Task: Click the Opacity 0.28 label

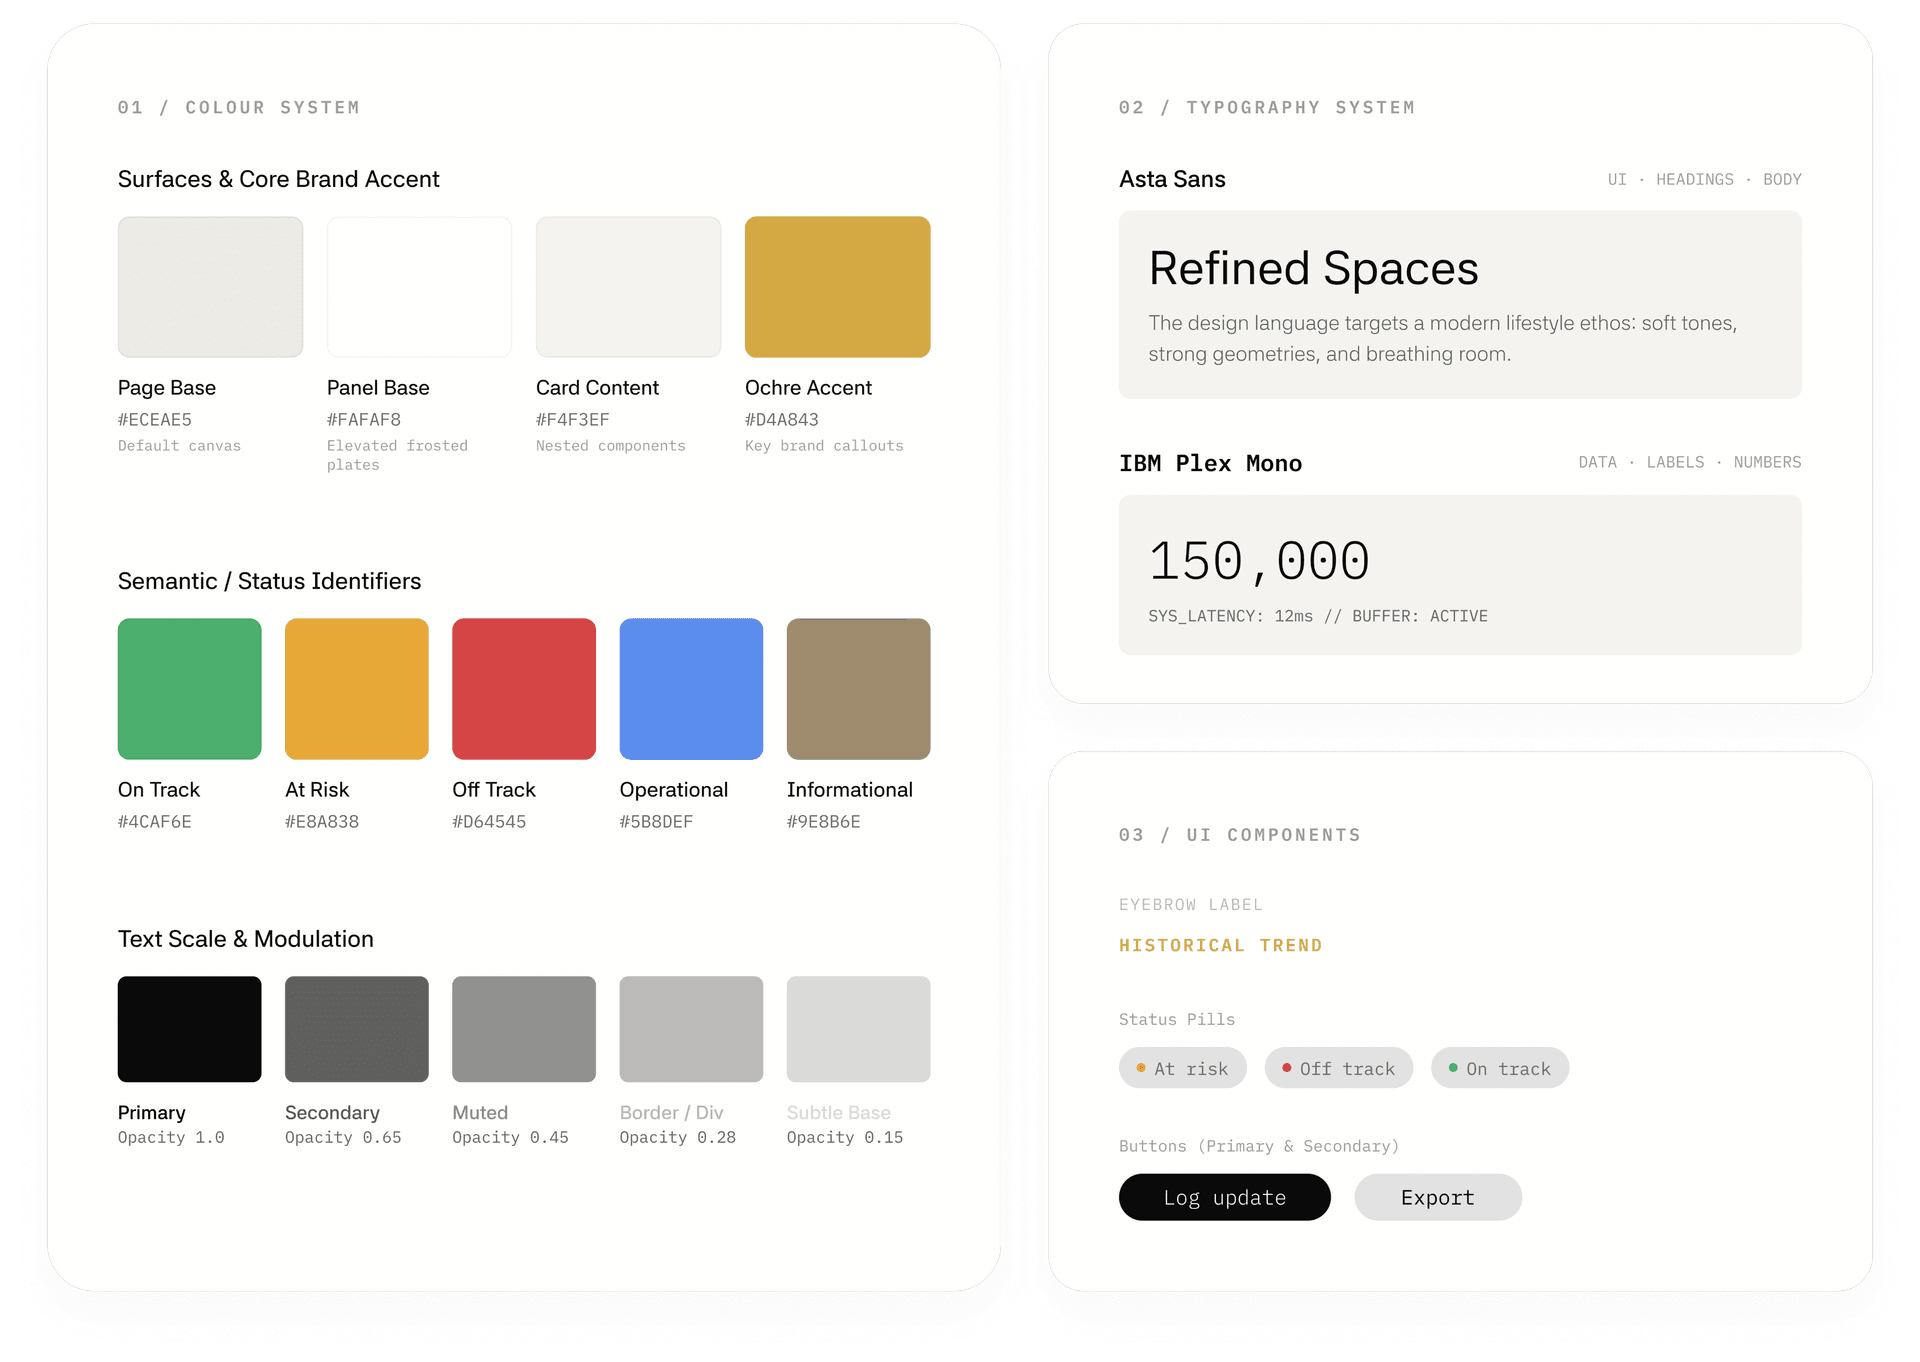Action: tap(678, 1138)
